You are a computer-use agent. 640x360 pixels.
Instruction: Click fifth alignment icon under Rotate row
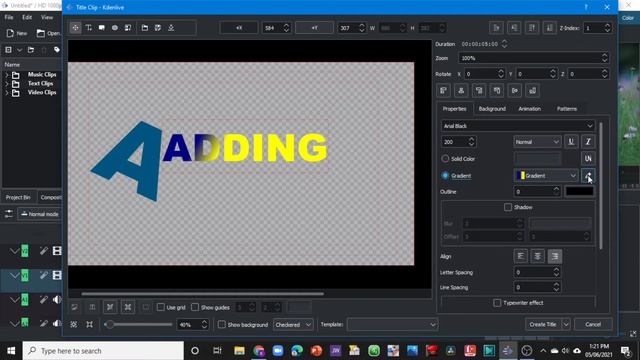(515, 91)
